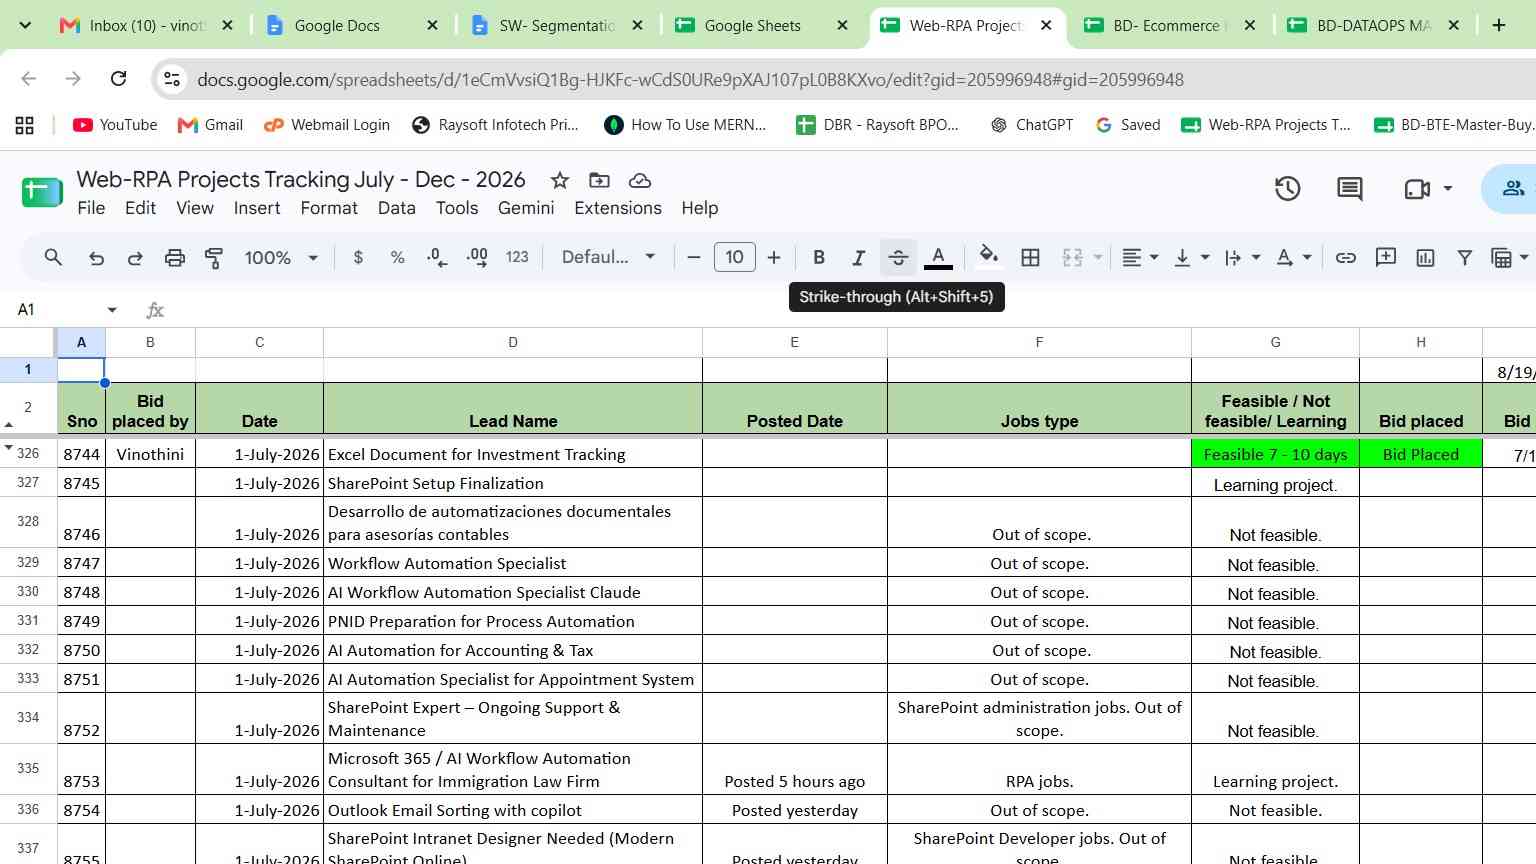
Task: Expand the Name box dropdown arrow
Action: (x=112, y=310)
